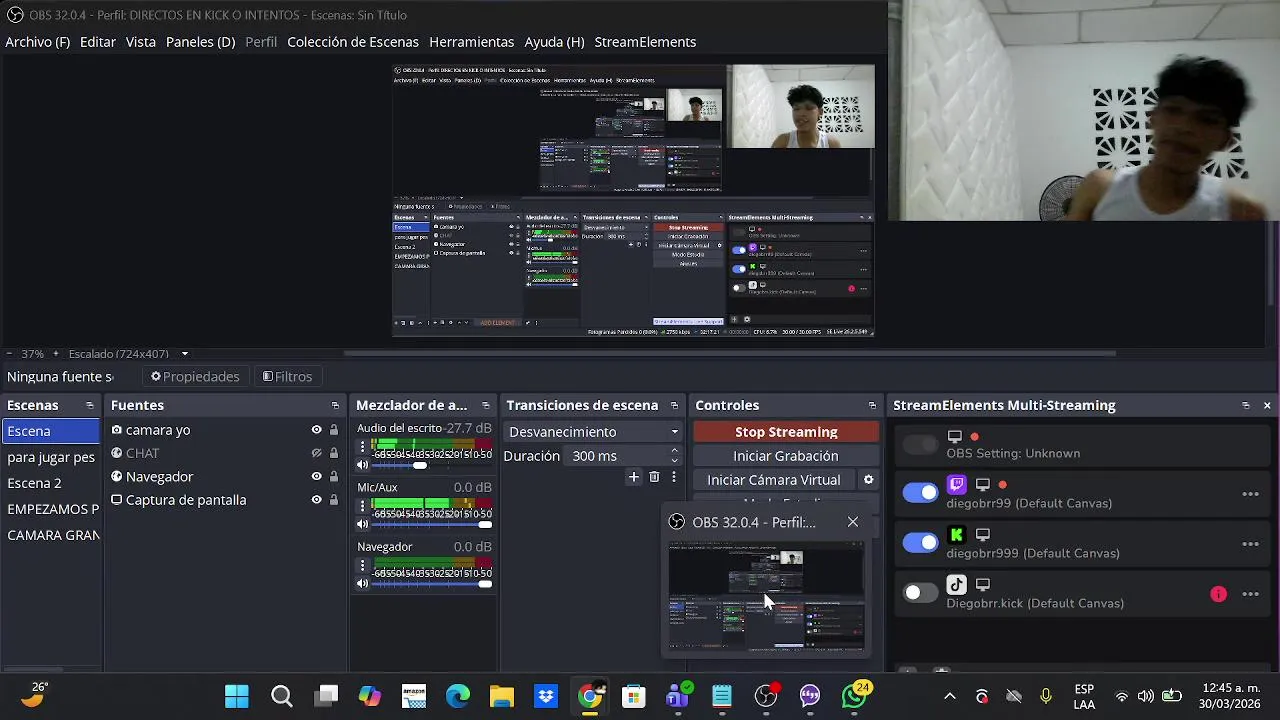Image resolution: width=1280 pixels, height=720 pixels.
Task: Hide the Captura de pantalla source
Action: coord(316,500)
